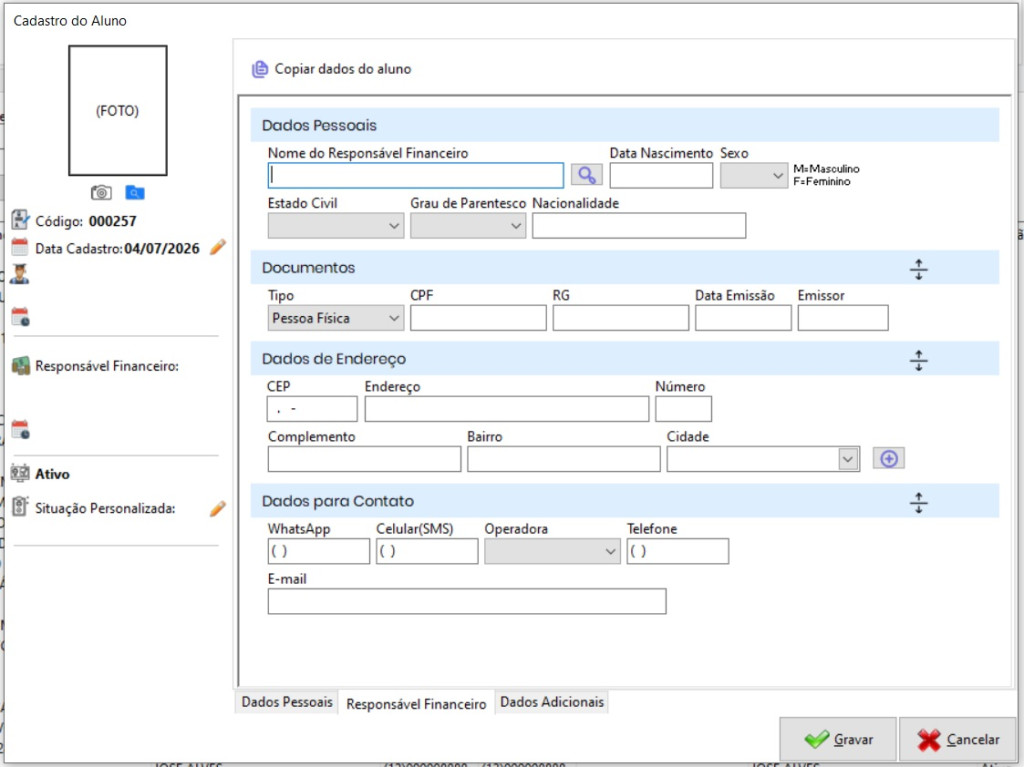
Task: Open the Estado Civil dropdown
Action: pos(336,225)
